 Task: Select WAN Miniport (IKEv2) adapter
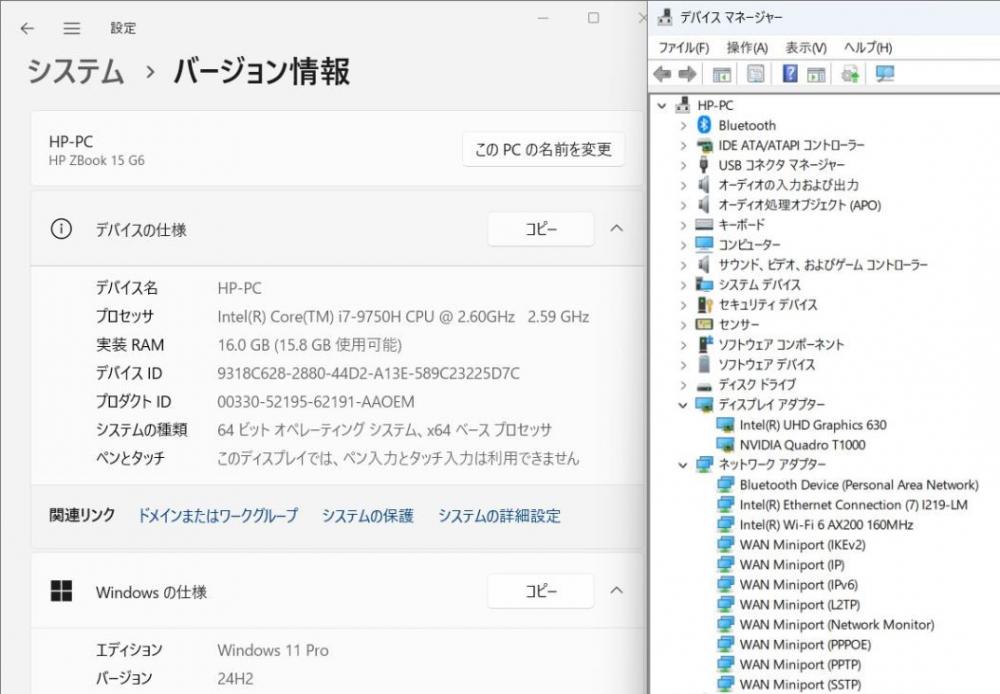click(x=802, y=545)
